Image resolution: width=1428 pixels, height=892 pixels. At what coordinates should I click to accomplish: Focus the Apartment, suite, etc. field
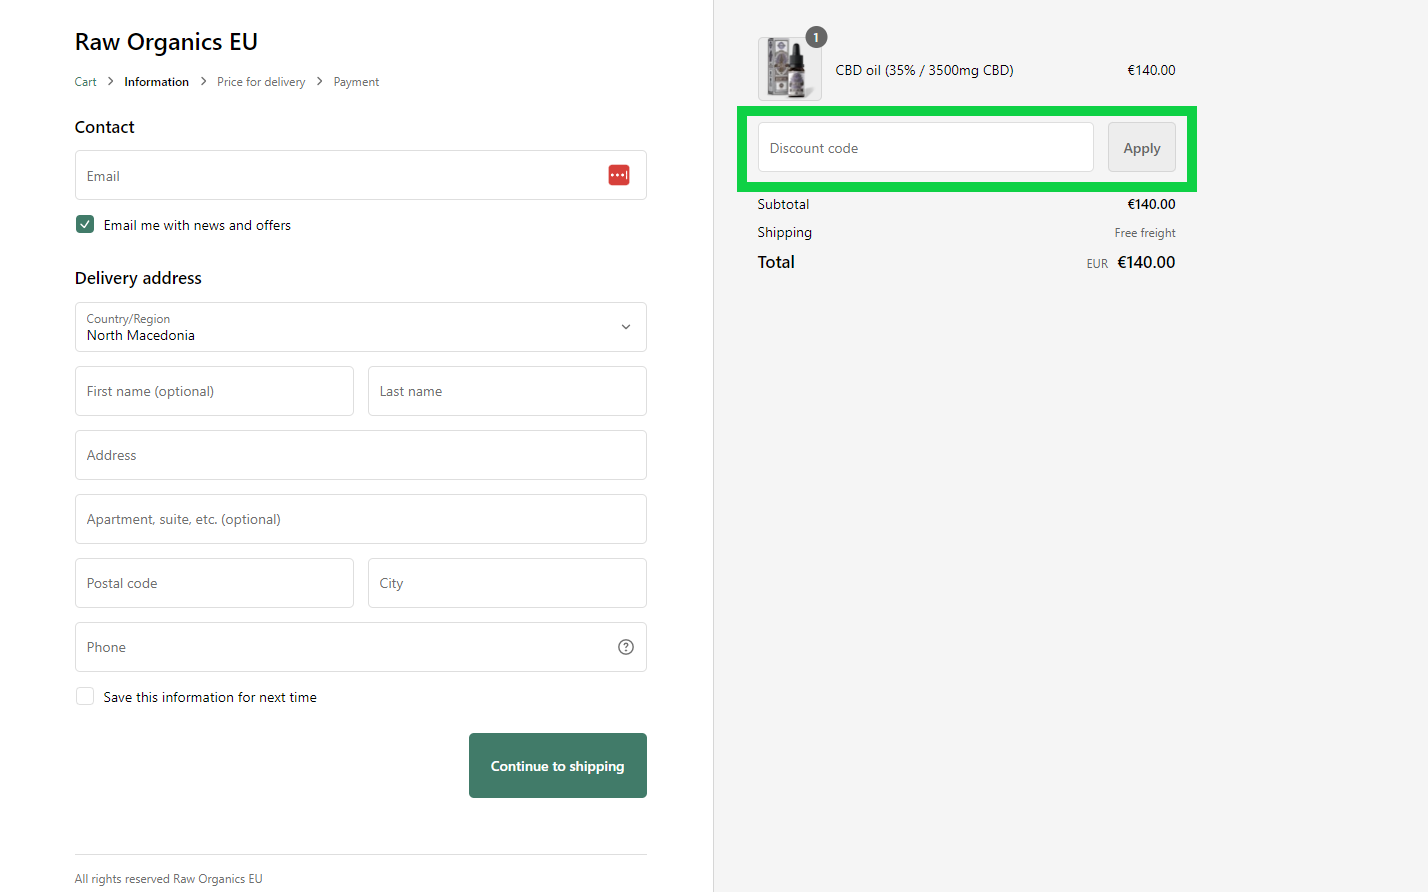[361, 519]
